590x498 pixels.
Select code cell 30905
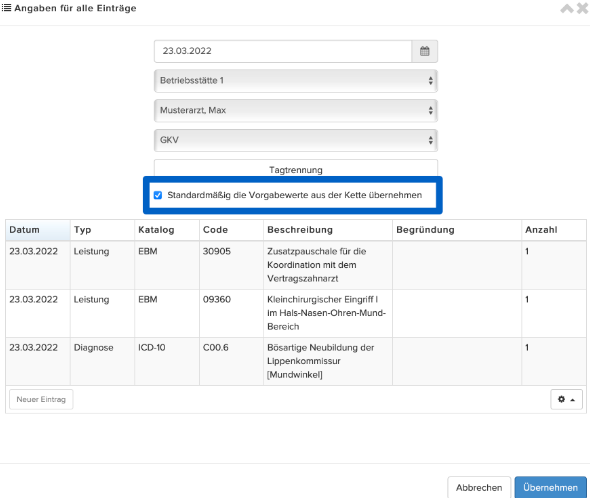[x=231, y=265]
